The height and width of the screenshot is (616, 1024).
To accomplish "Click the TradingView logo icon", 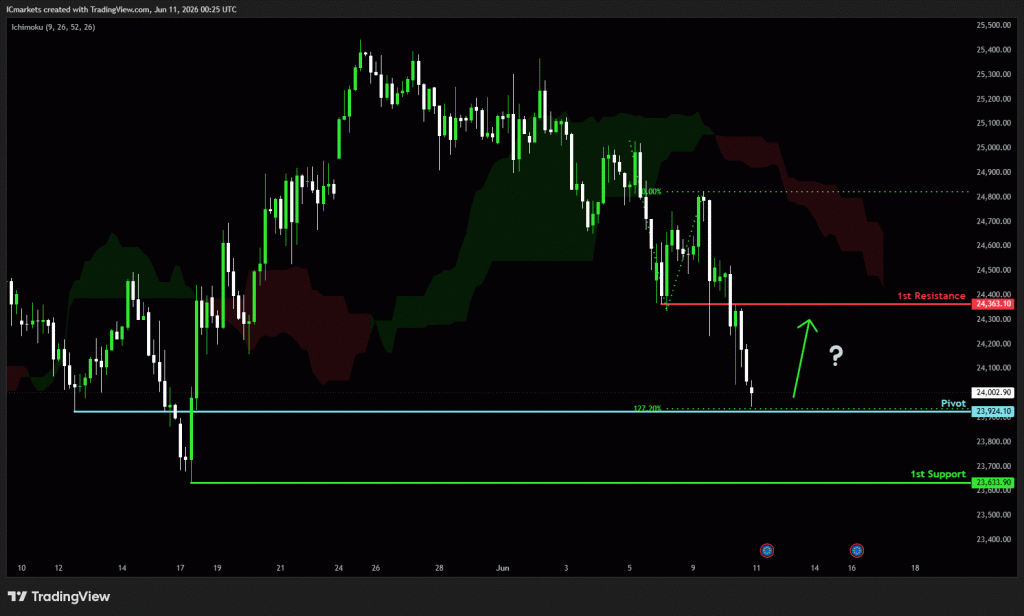I will click(18, 596).
